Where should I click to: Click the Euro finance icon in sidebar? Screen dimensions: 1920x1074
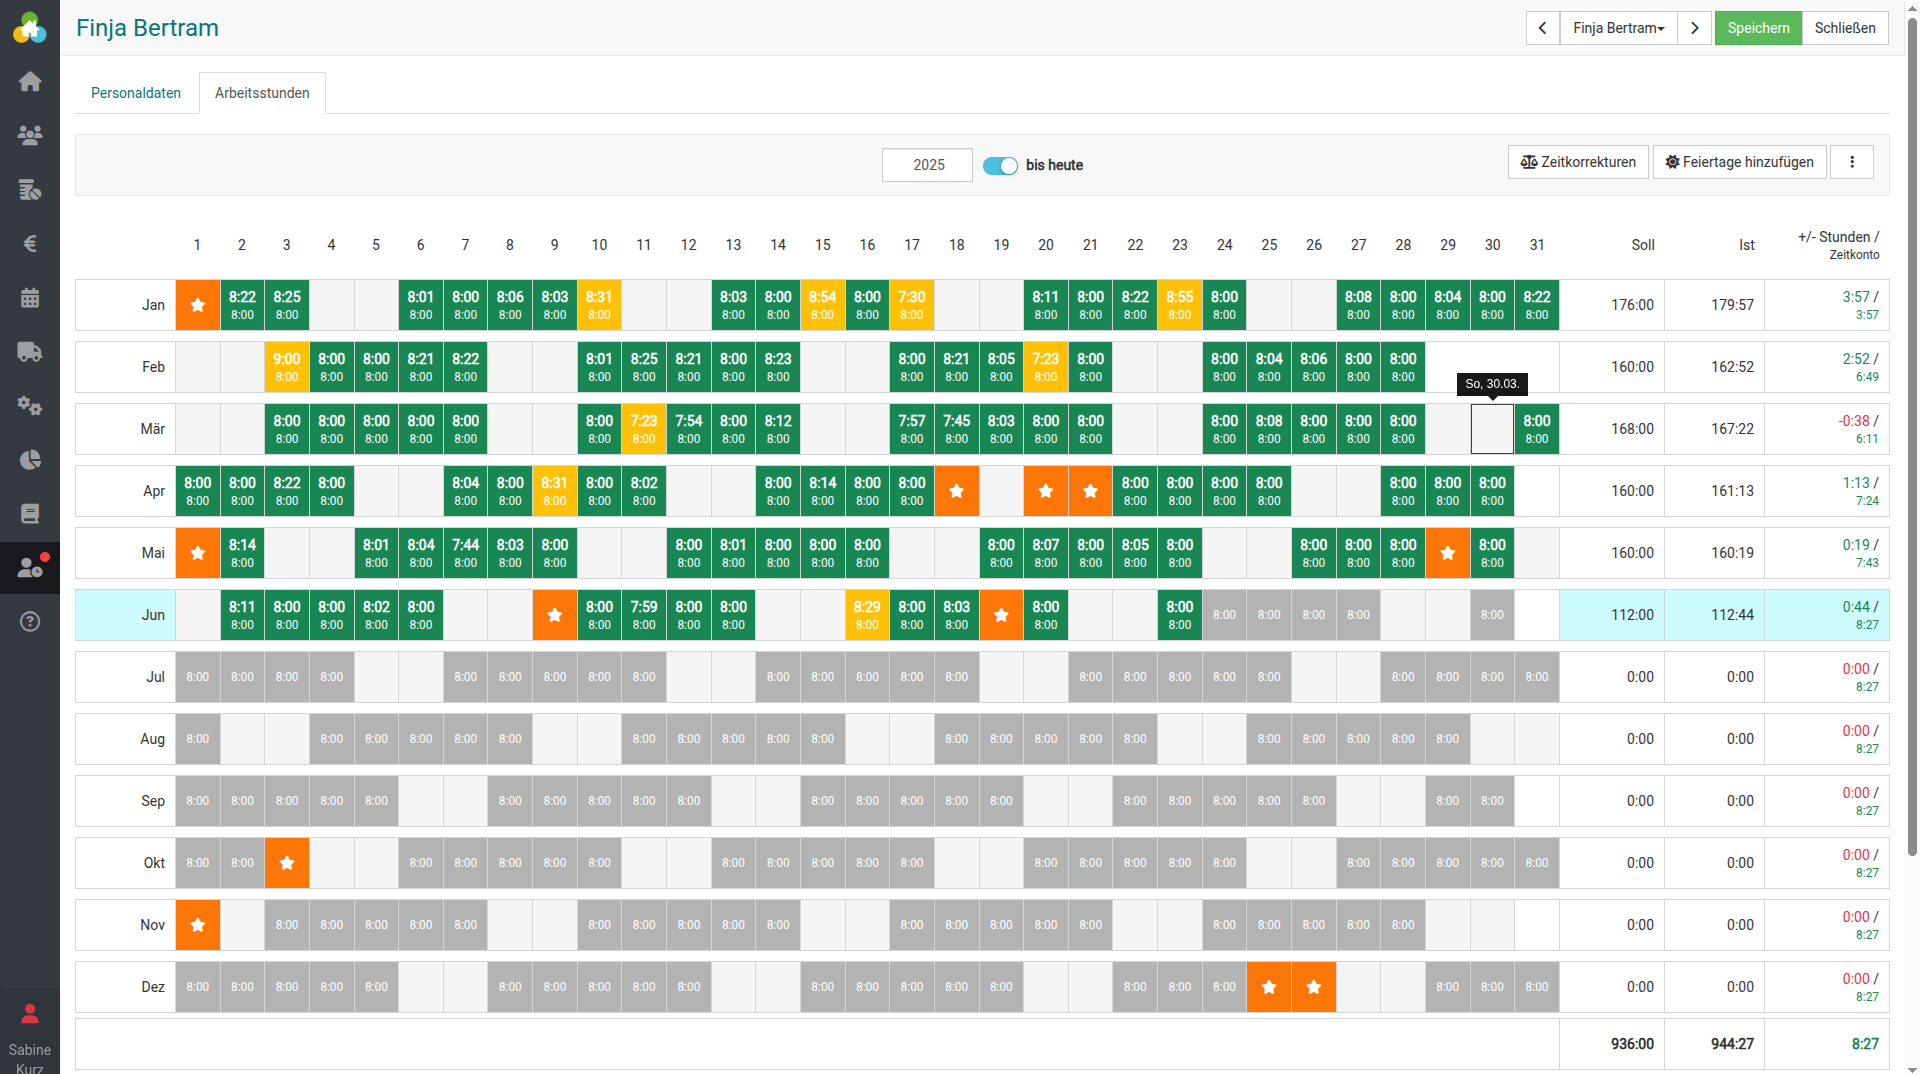coord(30,243)
